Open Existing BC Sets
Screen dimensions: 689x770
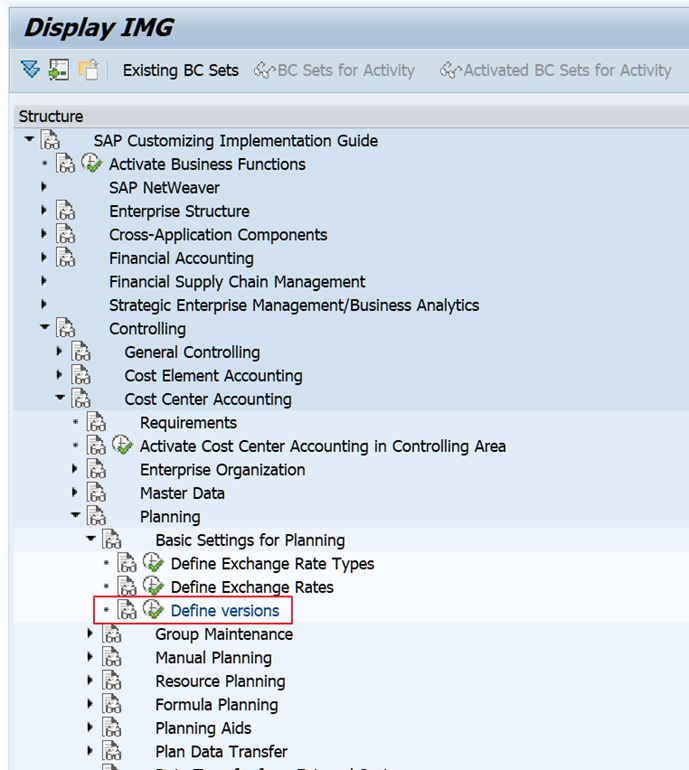(181, 70)
